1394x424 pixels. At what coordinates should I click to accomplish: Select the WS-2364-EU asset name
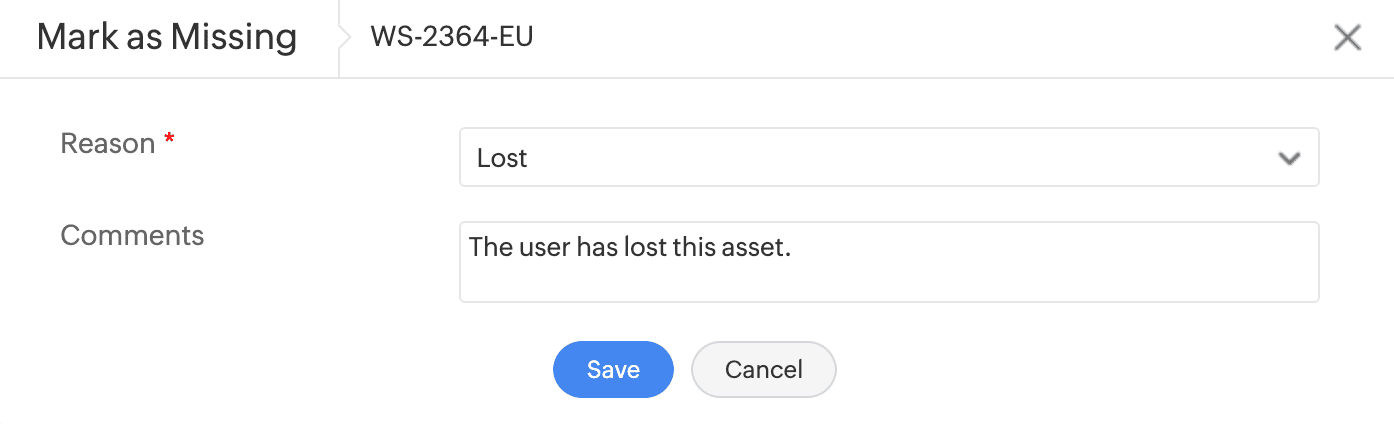(x=451, y=38)
